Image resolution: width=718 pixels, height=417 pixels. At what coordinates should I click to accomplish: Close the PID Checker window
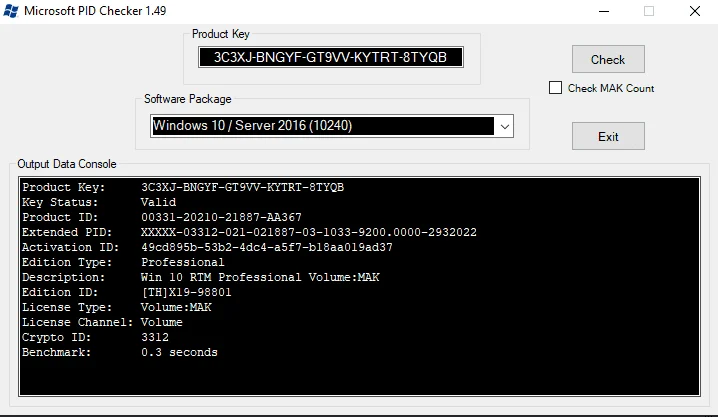click(x=695, y=11)
